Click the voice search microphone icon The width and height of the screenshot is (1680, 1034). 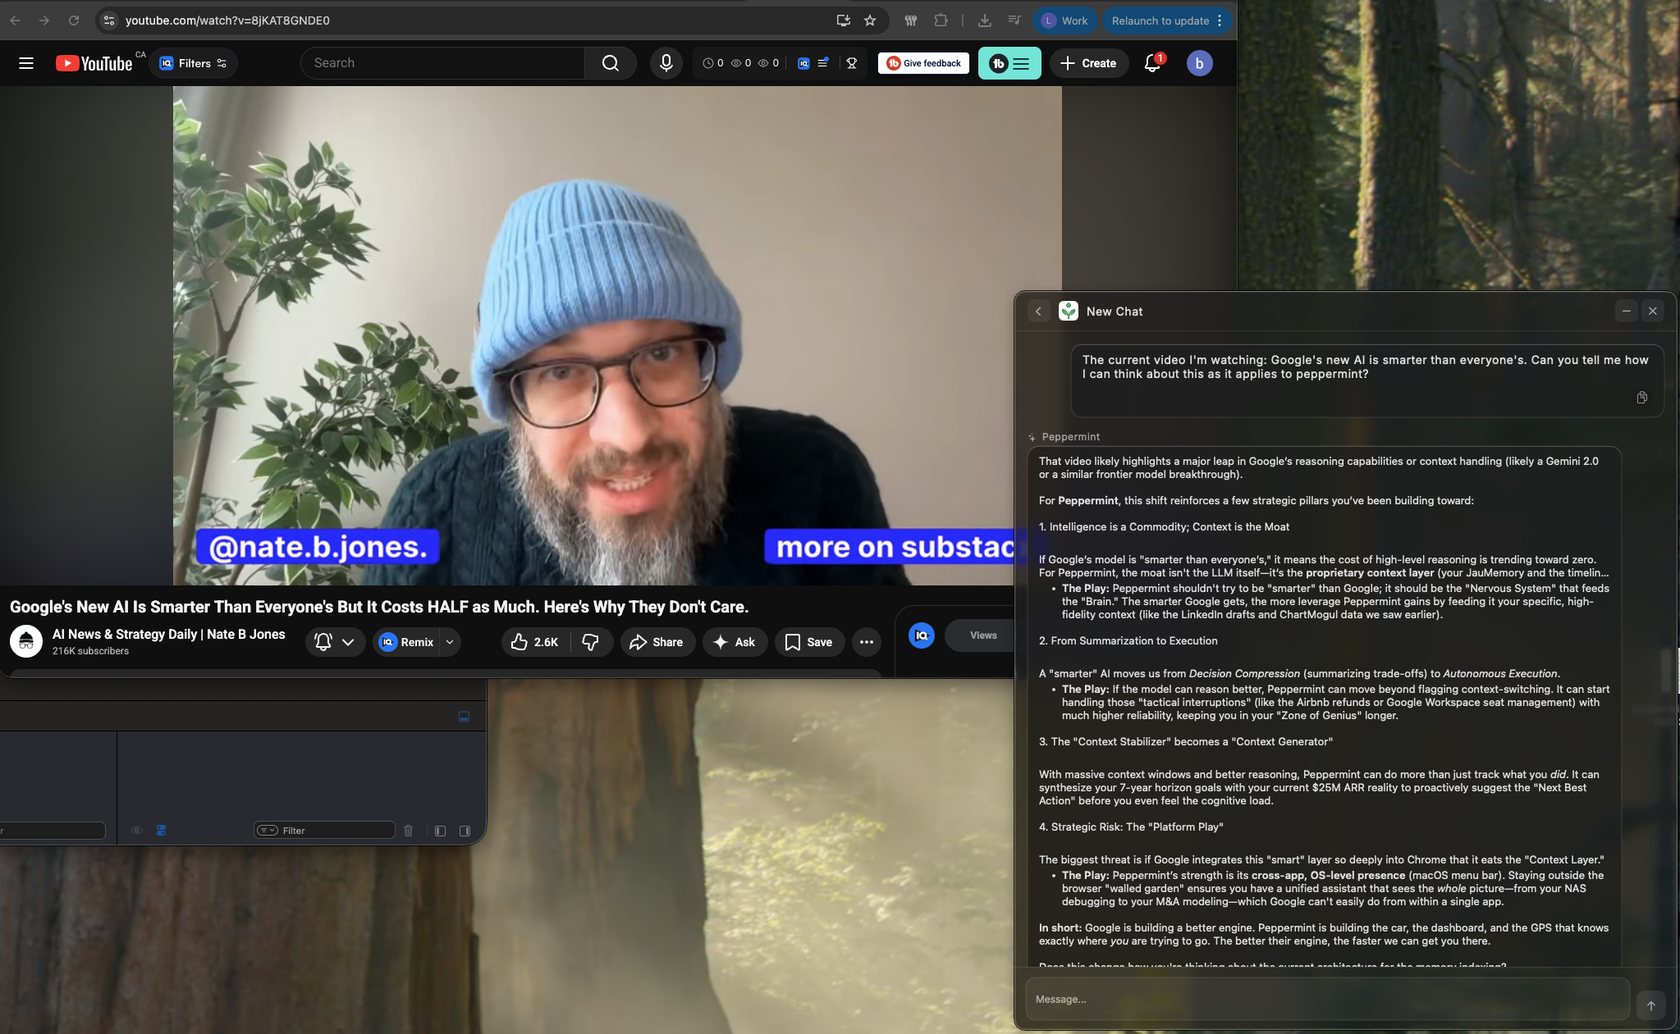666,63
